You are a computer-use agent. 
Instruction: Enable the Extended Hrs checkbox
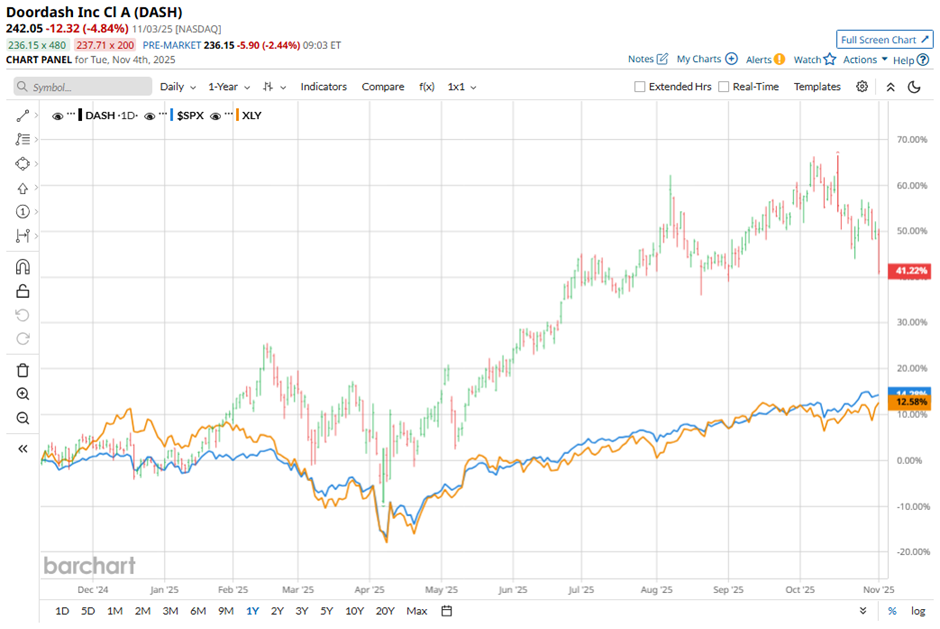[640, 87]
